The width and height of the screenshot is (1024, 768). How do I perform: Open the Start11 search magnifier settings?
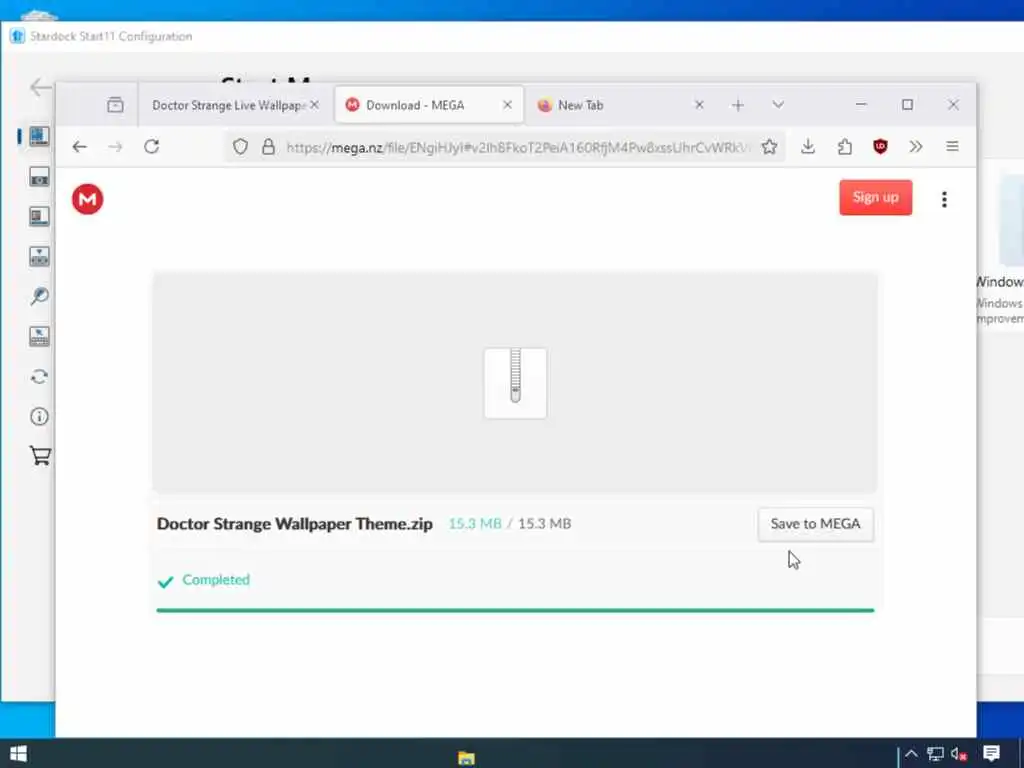[x=39, y=296]
